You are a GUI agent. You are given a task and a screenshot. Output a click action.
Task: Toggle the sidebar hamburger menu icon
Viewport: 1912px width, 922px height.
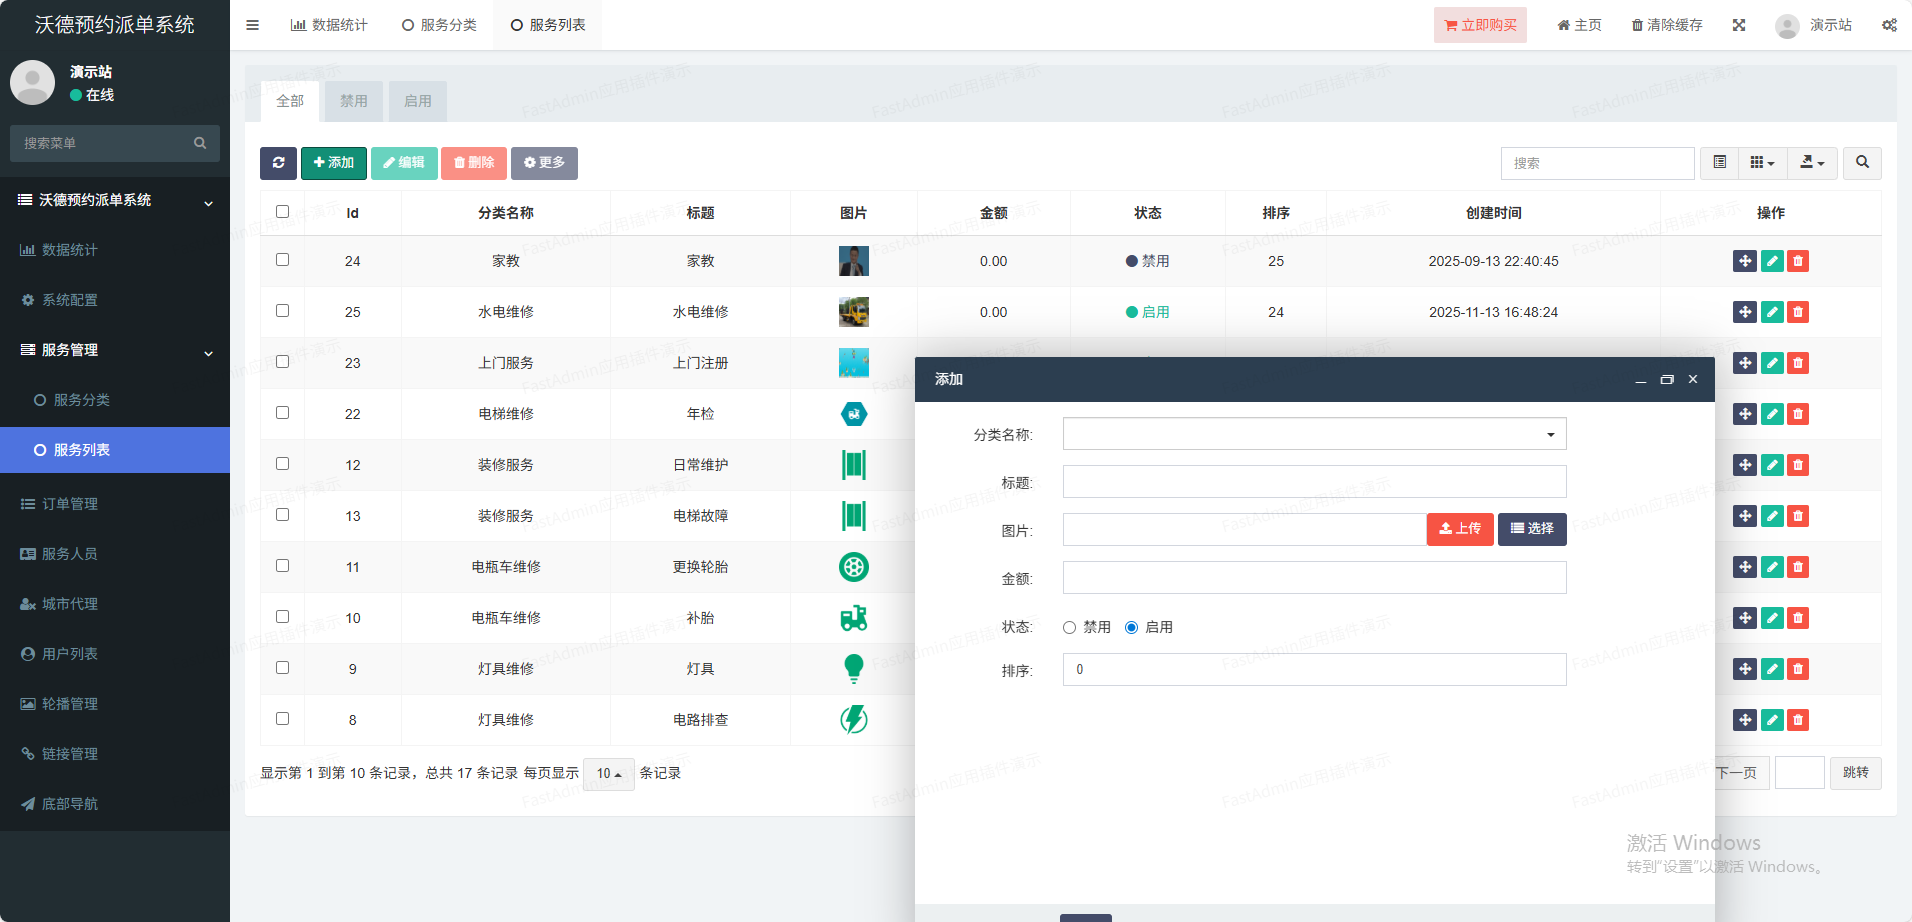click(x=252, y=25)
